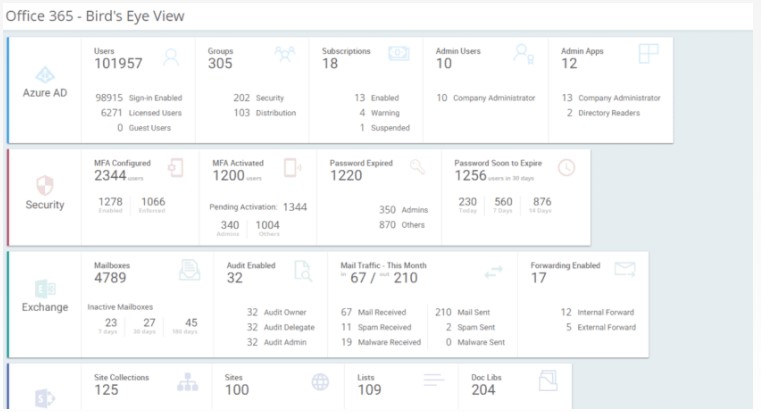The image size is (761, 412).
Task: Click 10 Company Administrator under Admin Users
Action: pos(486,98)
